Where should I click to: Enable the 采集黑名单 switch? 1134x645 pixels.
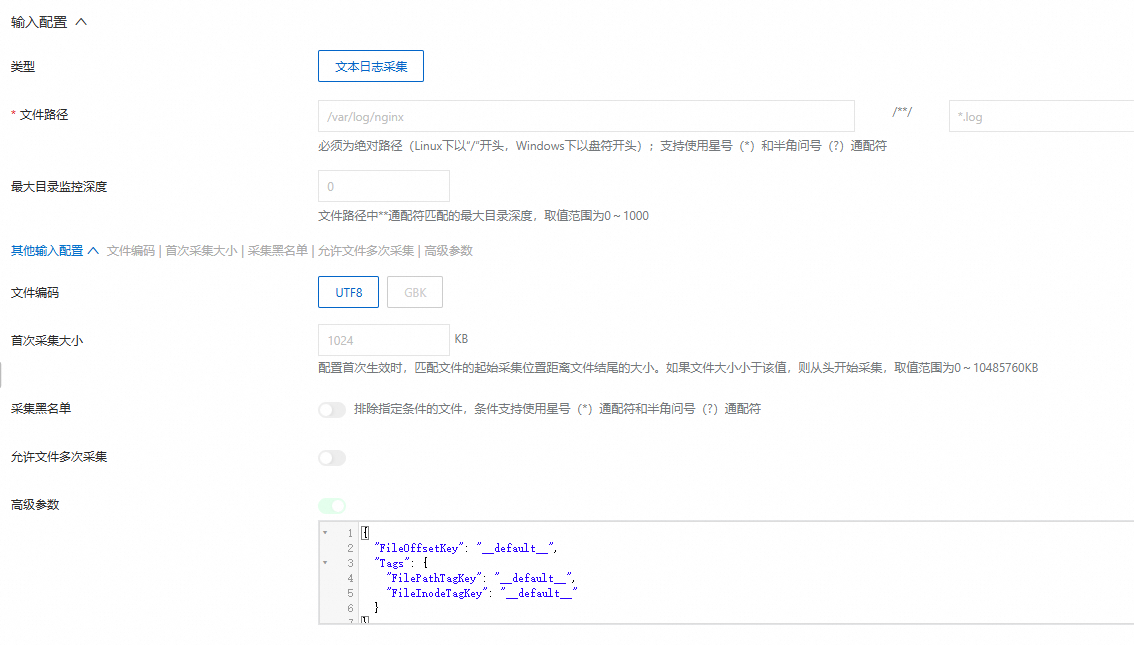coord(331,409)
